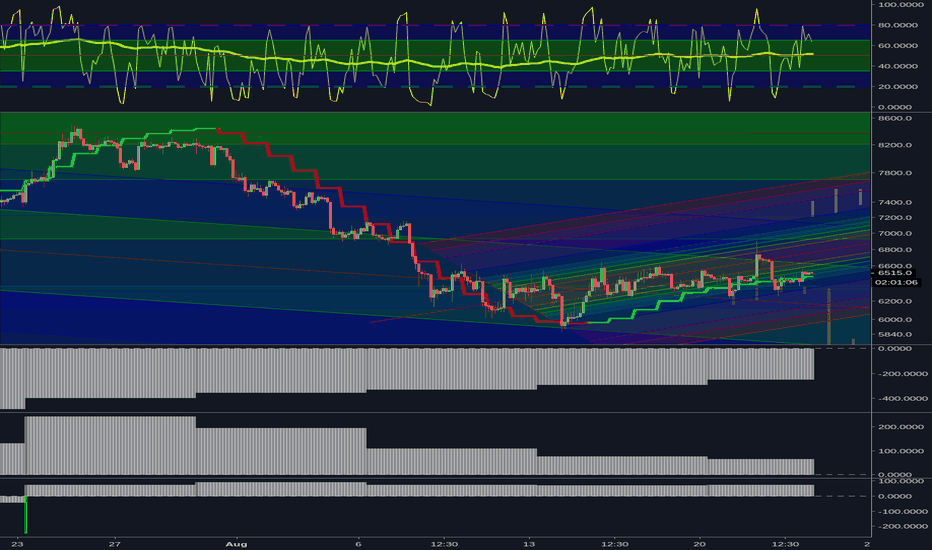Click the bar countdown timer 02:01:06
The height and width of the screenshot is (550, 932).
pyautogui.click(x=896, y=282)
